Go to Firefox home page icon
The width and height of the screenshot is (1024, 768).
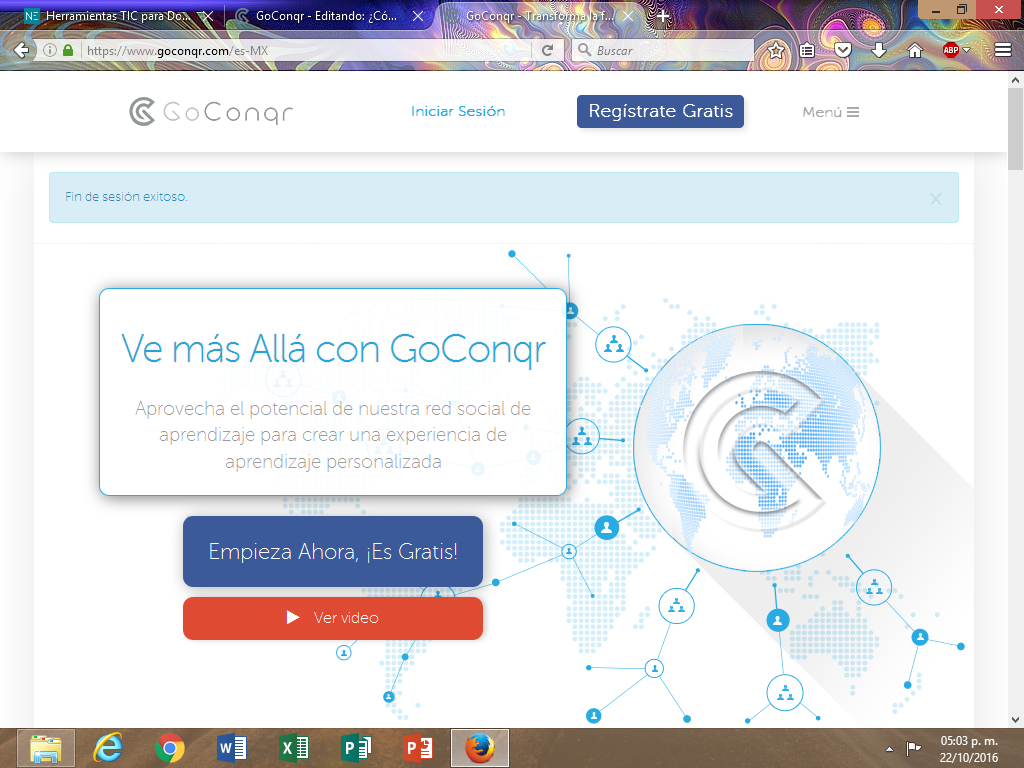[x=915, y=50]
